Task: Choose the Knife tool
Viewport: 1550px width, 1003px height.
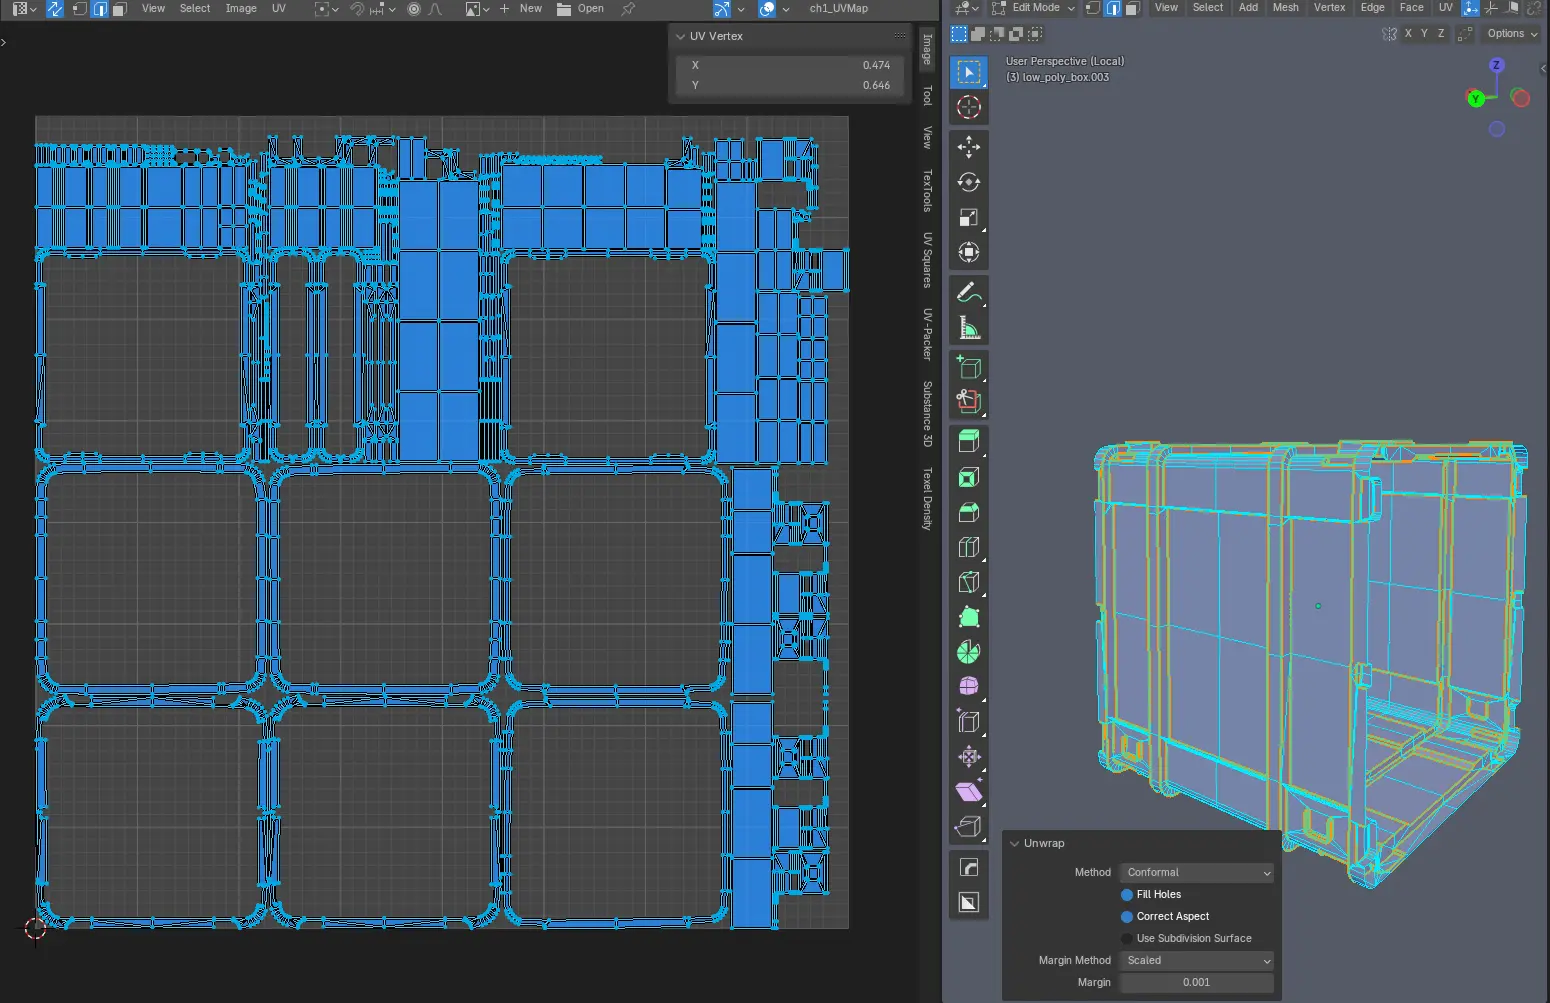Action: point(968,582)
